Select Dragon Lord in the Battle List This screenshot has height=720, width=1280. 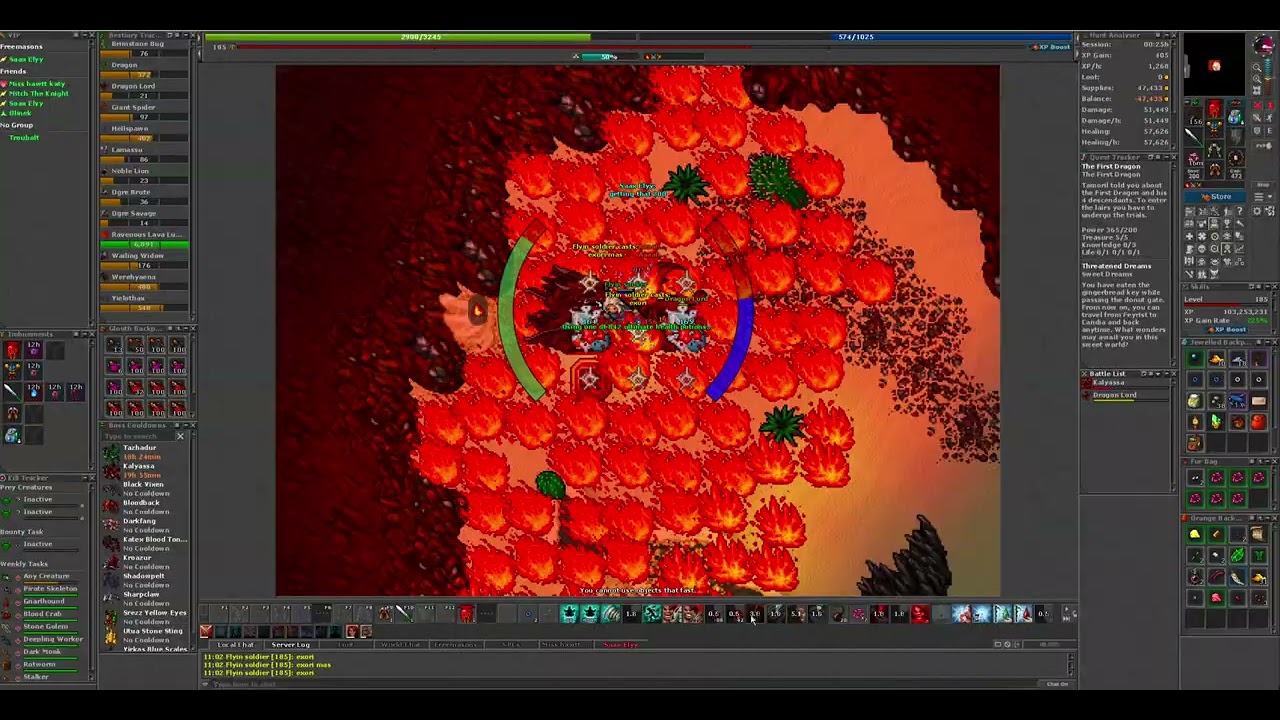click(x=1127, y=395)
